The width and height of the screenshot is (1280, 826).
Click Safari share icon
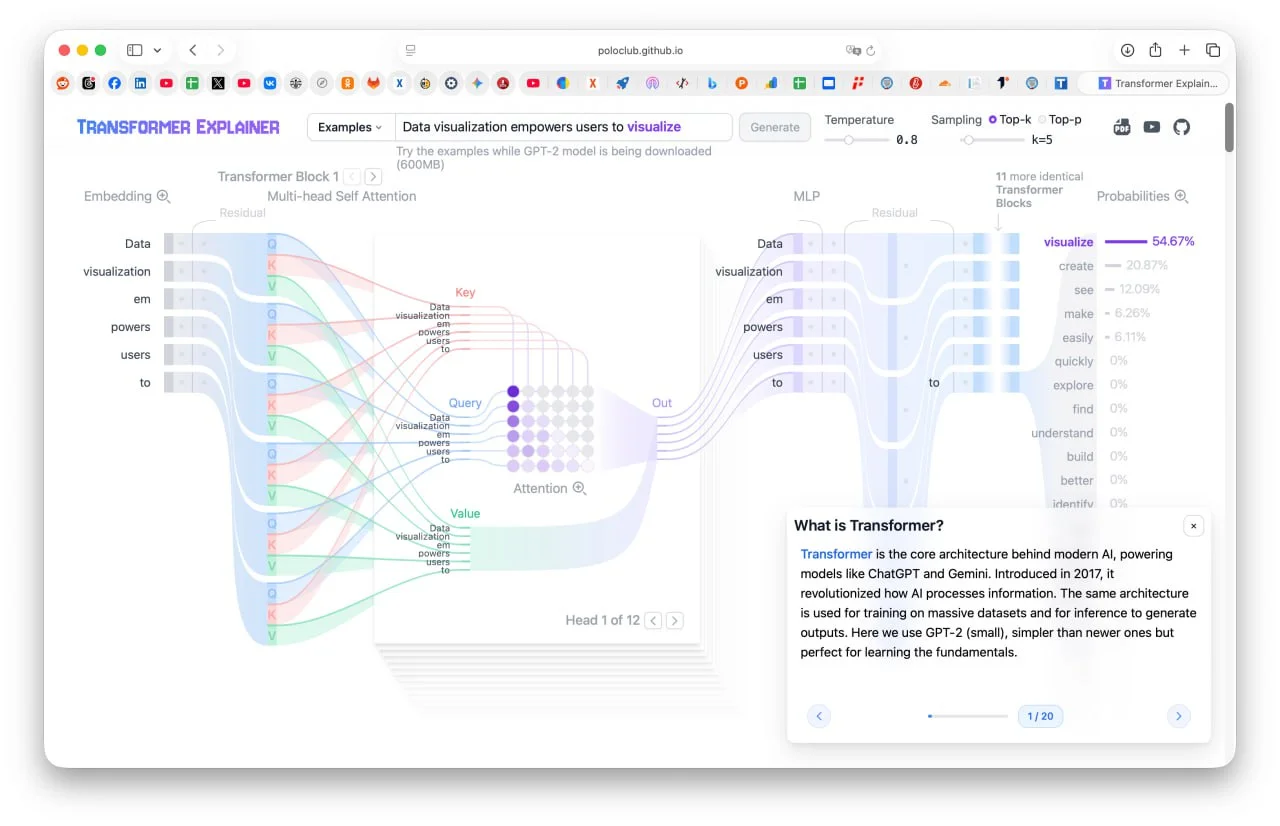click(x=1155, y=50)
